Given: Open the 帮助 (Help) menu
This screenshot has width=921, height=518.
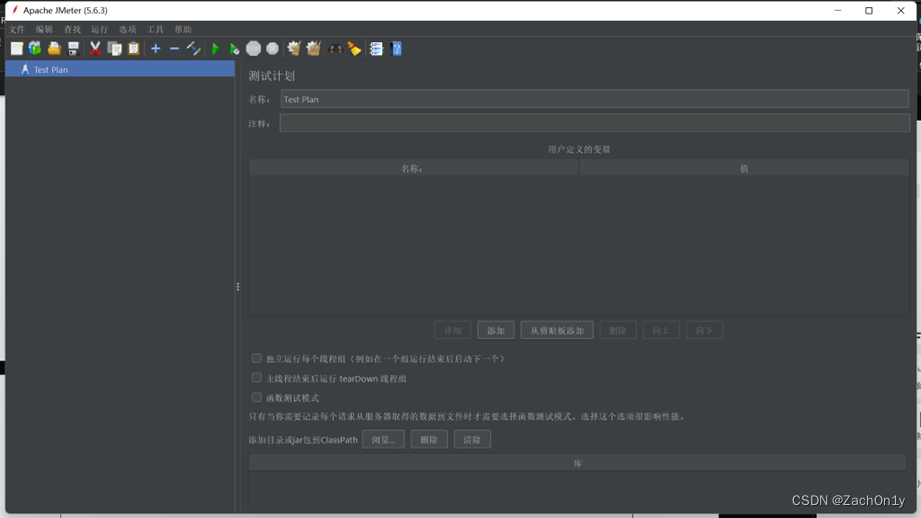Looking at the screenshot, I should pos(183,29).
